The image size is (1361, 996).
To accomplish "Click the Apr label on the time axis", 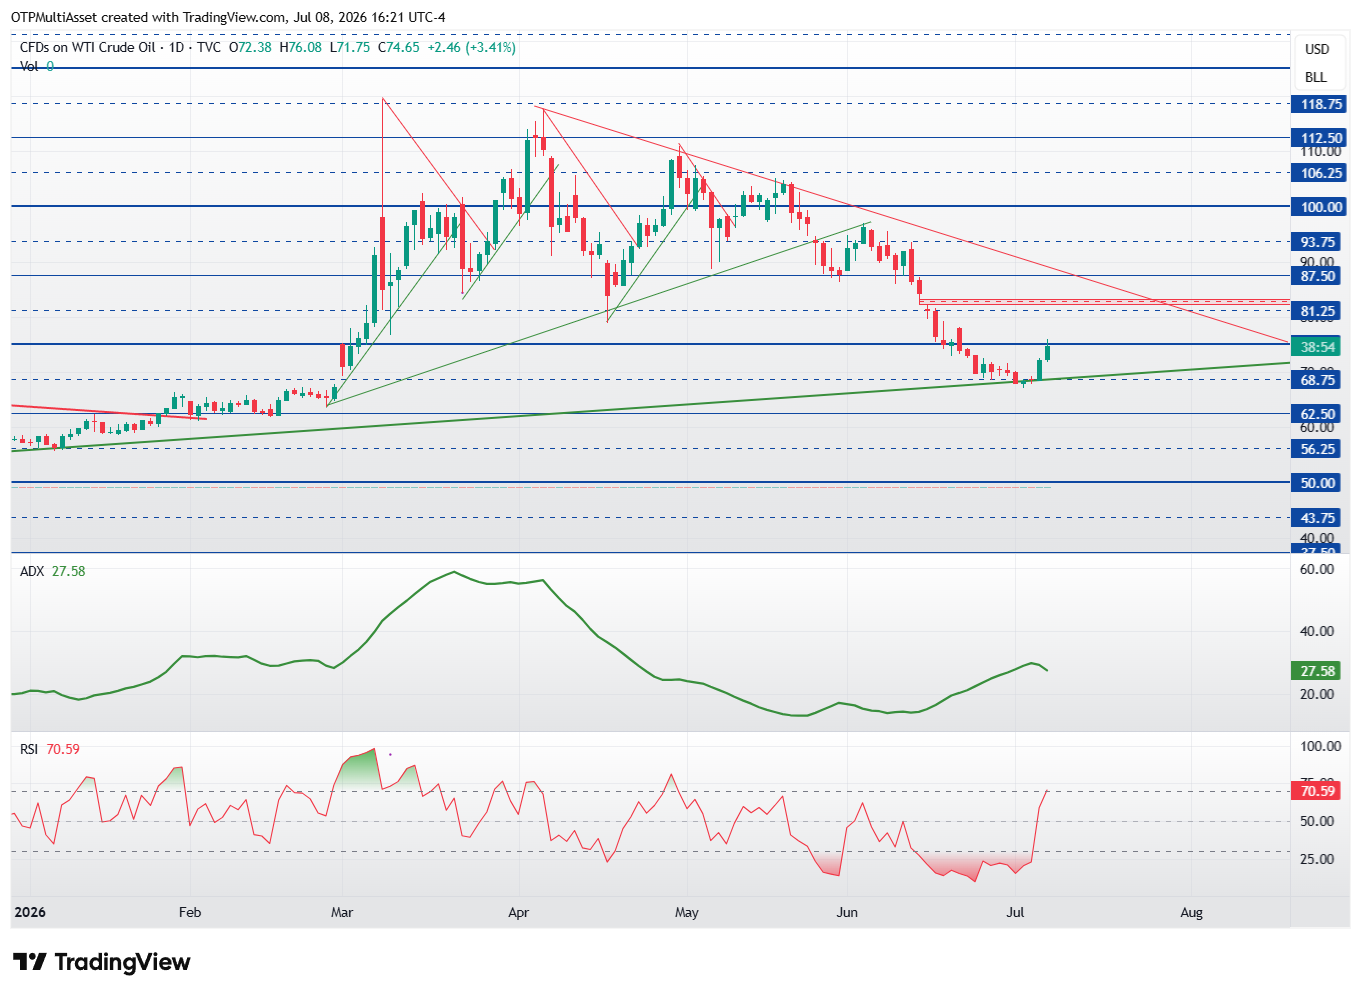I will click(518, 912).
